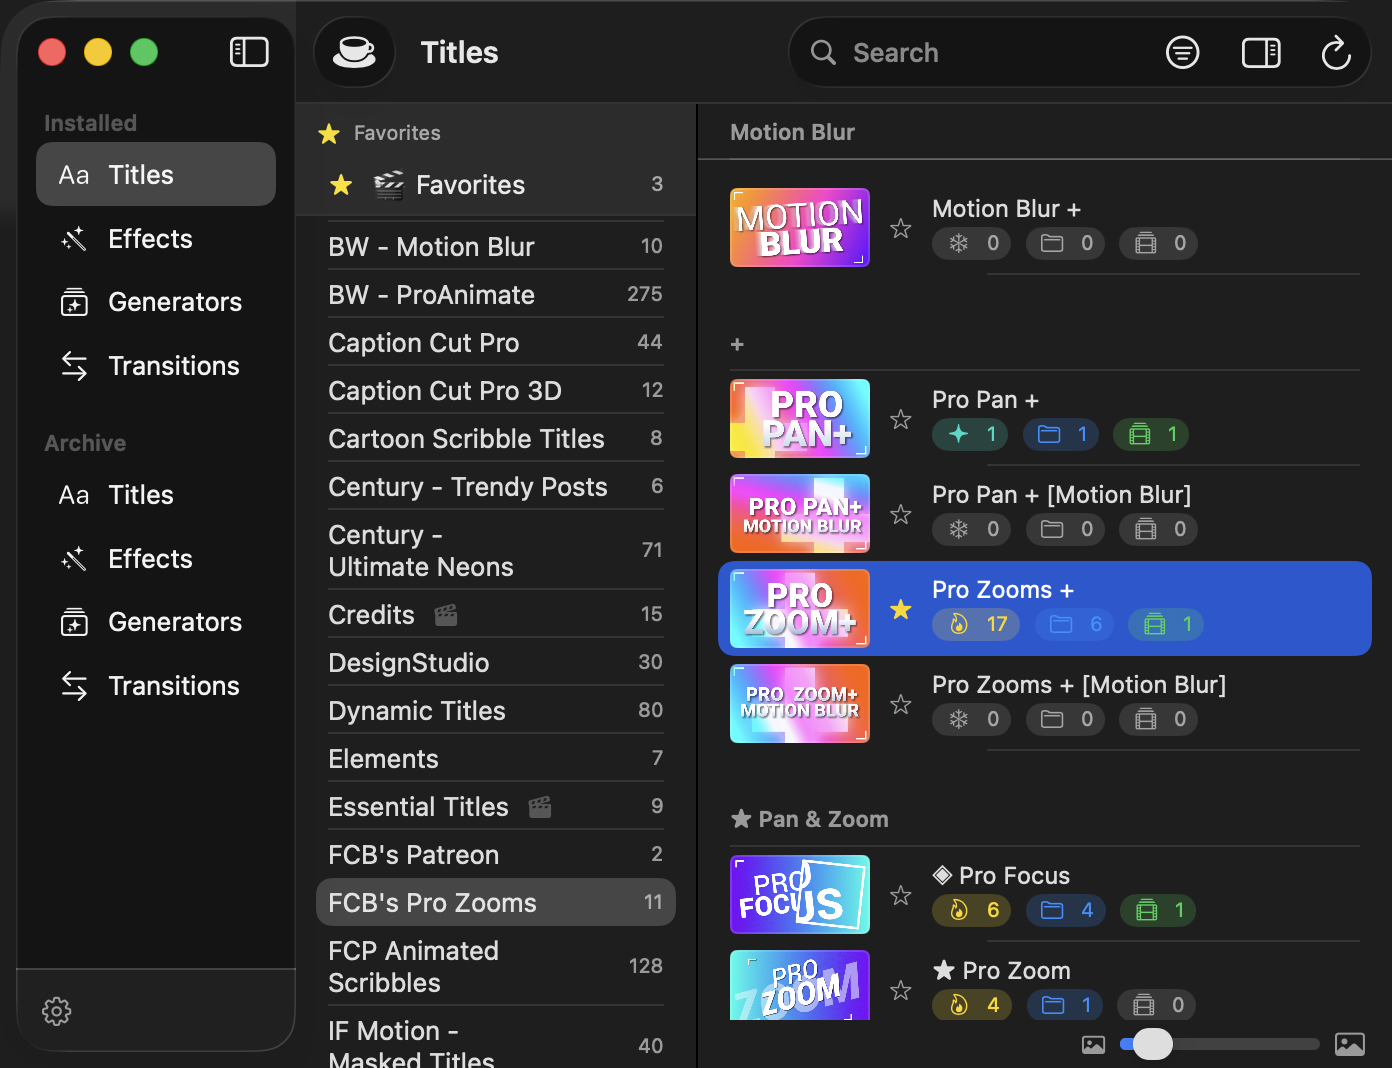Collapse the Motion Blur section header

792,132
